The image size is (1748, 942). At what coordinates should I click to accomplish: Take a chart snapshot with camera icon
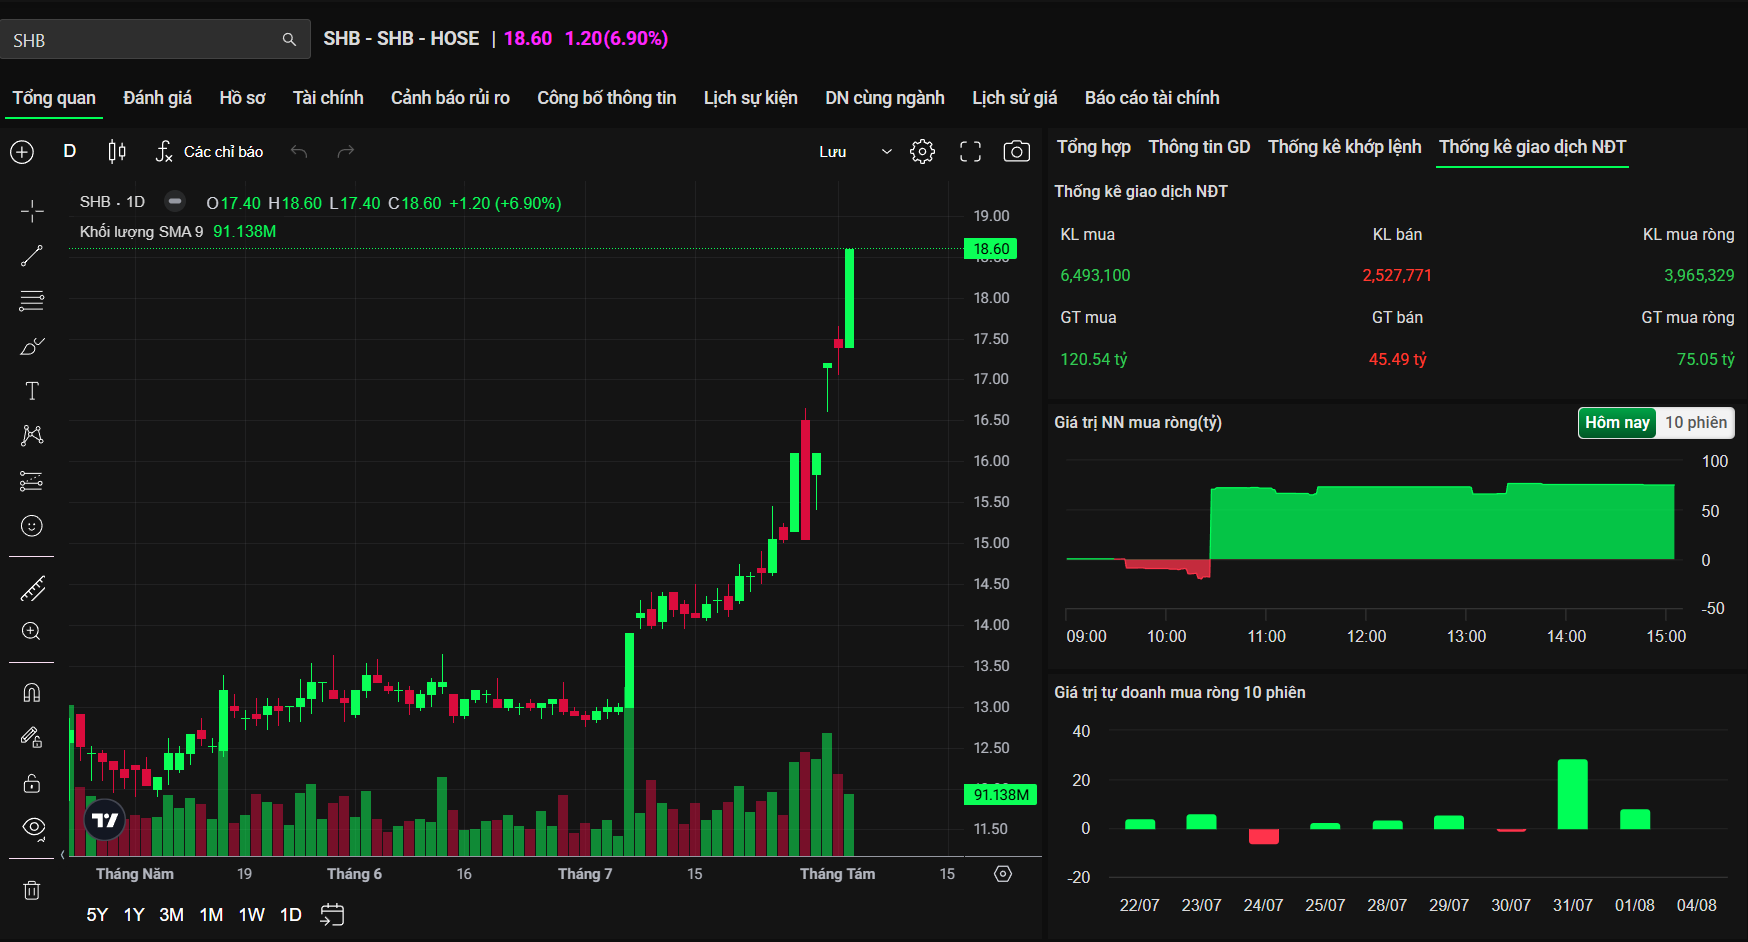[x=1017, y=151]
